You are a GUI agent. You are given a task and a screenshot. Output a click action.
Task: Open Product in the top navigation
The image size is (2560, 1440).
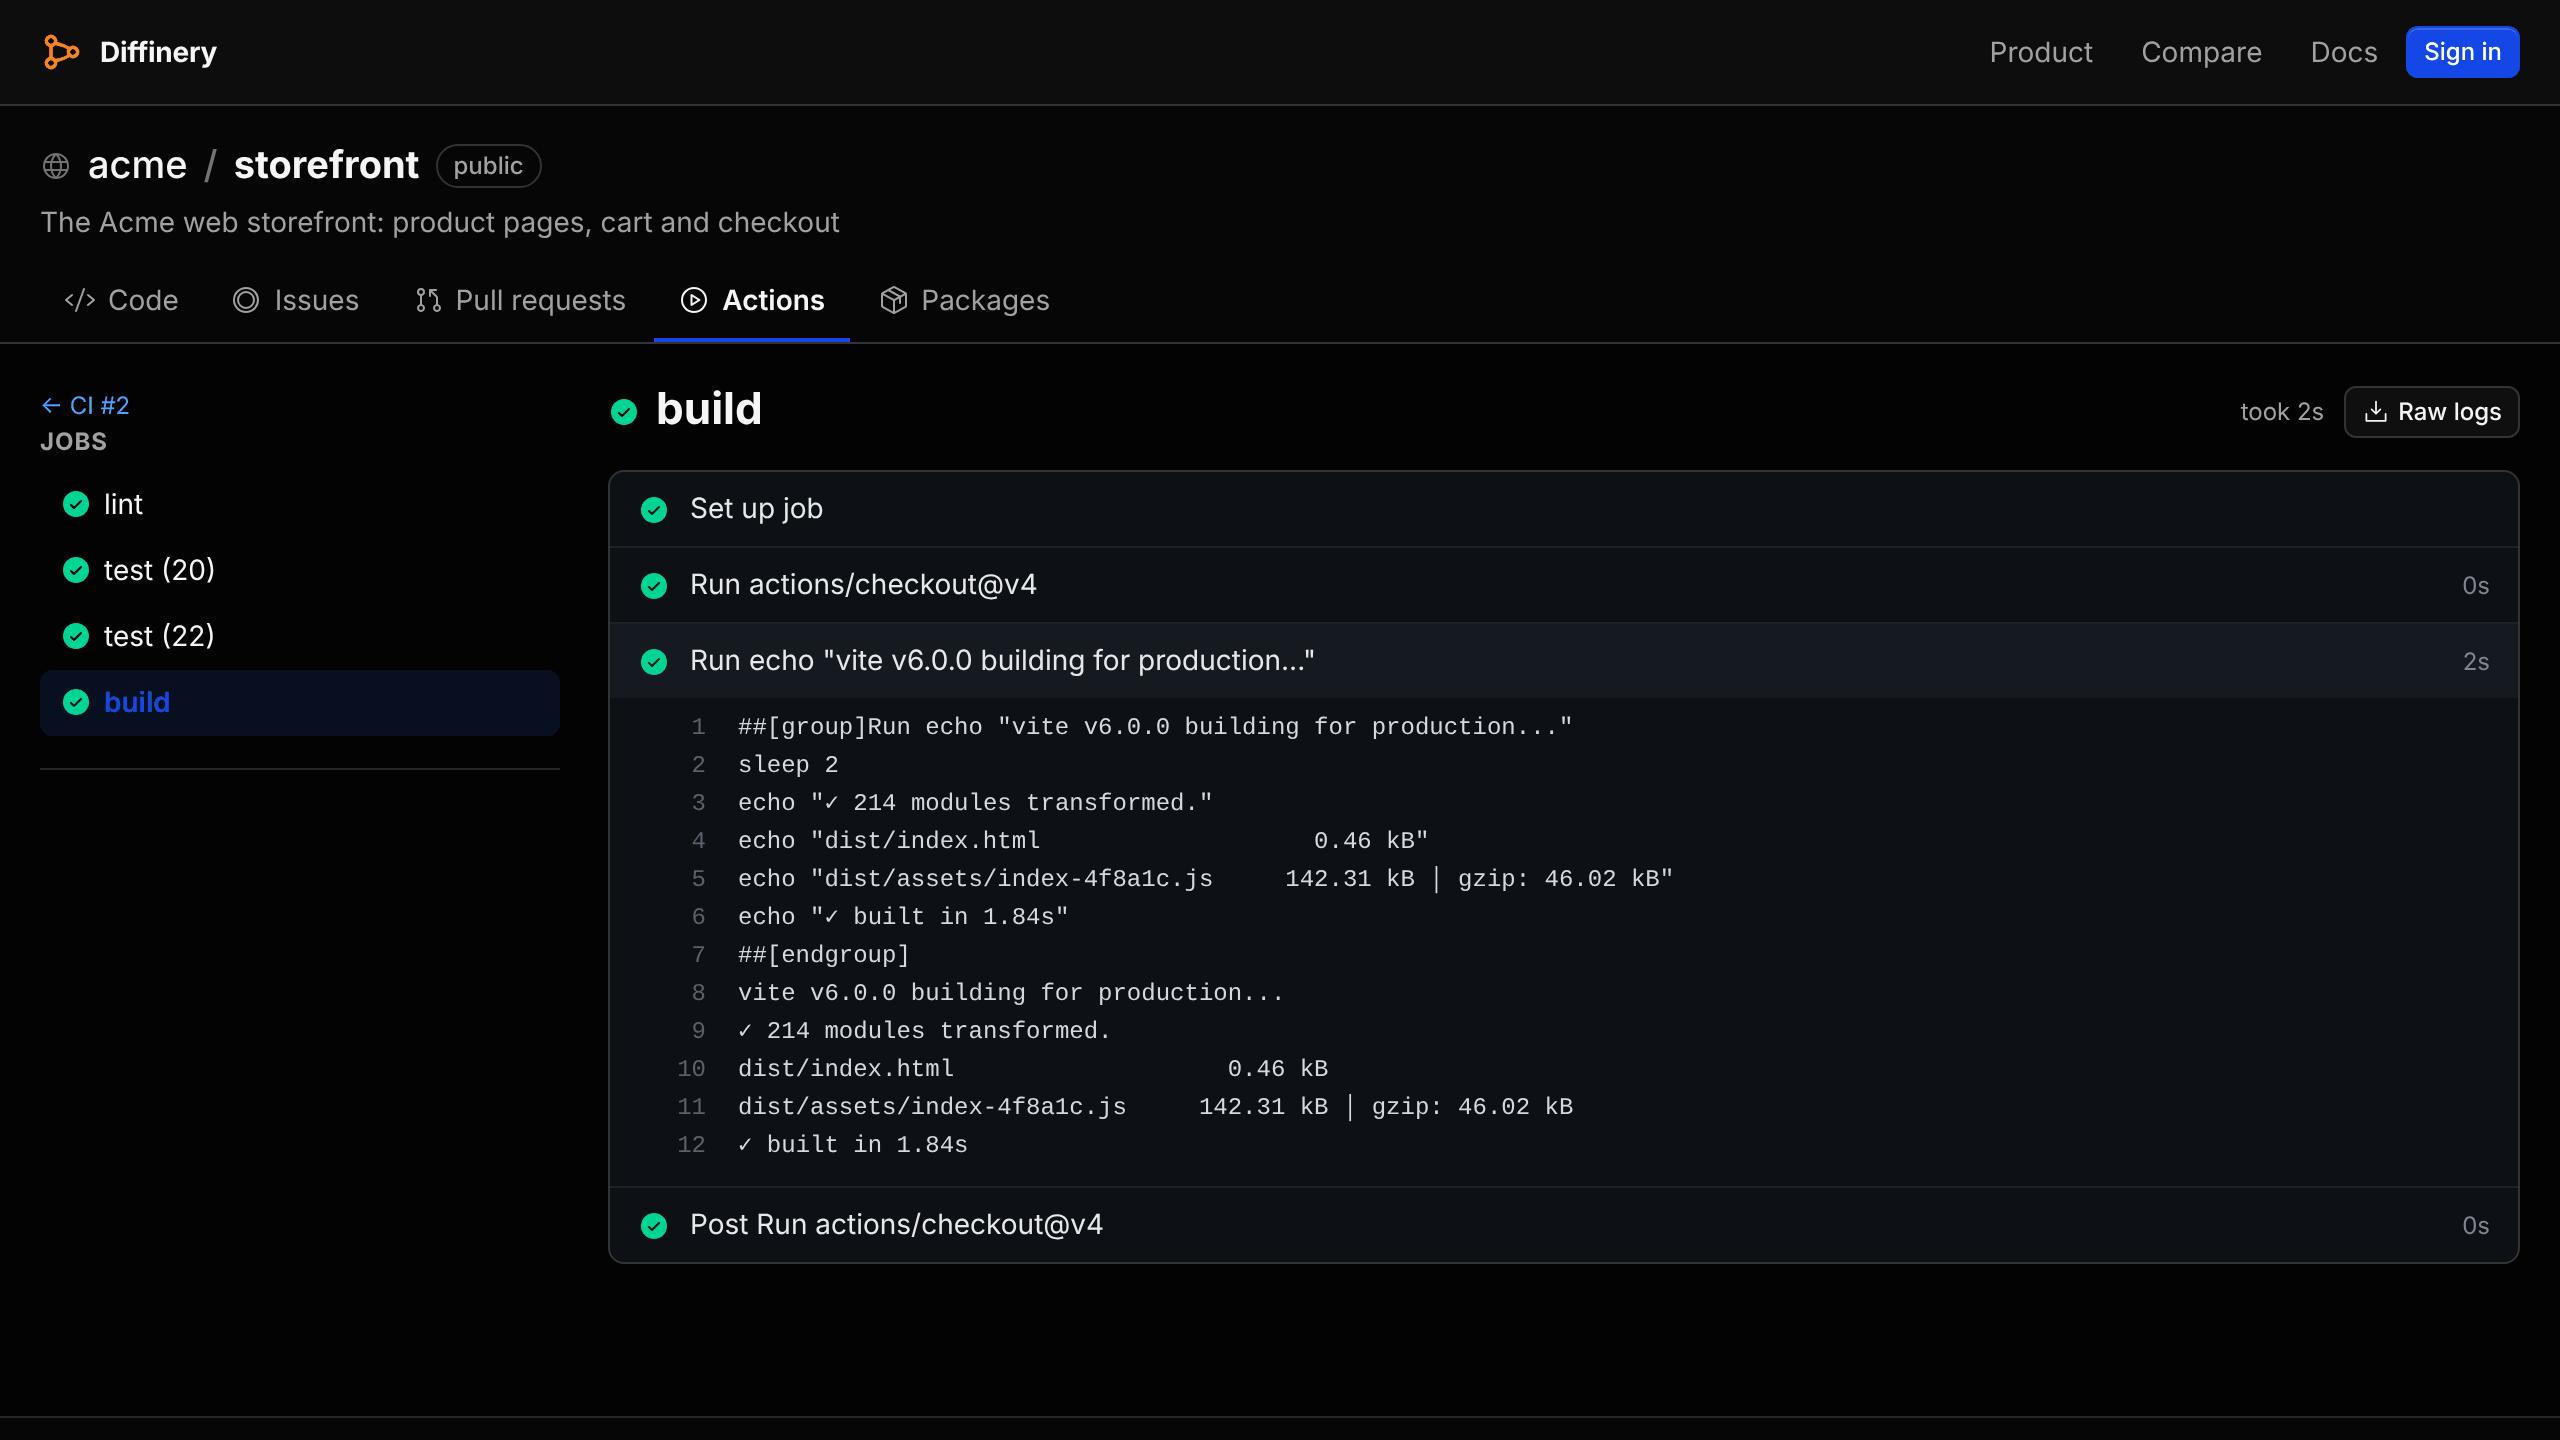pyautogui.click(x=2041, y=52)
